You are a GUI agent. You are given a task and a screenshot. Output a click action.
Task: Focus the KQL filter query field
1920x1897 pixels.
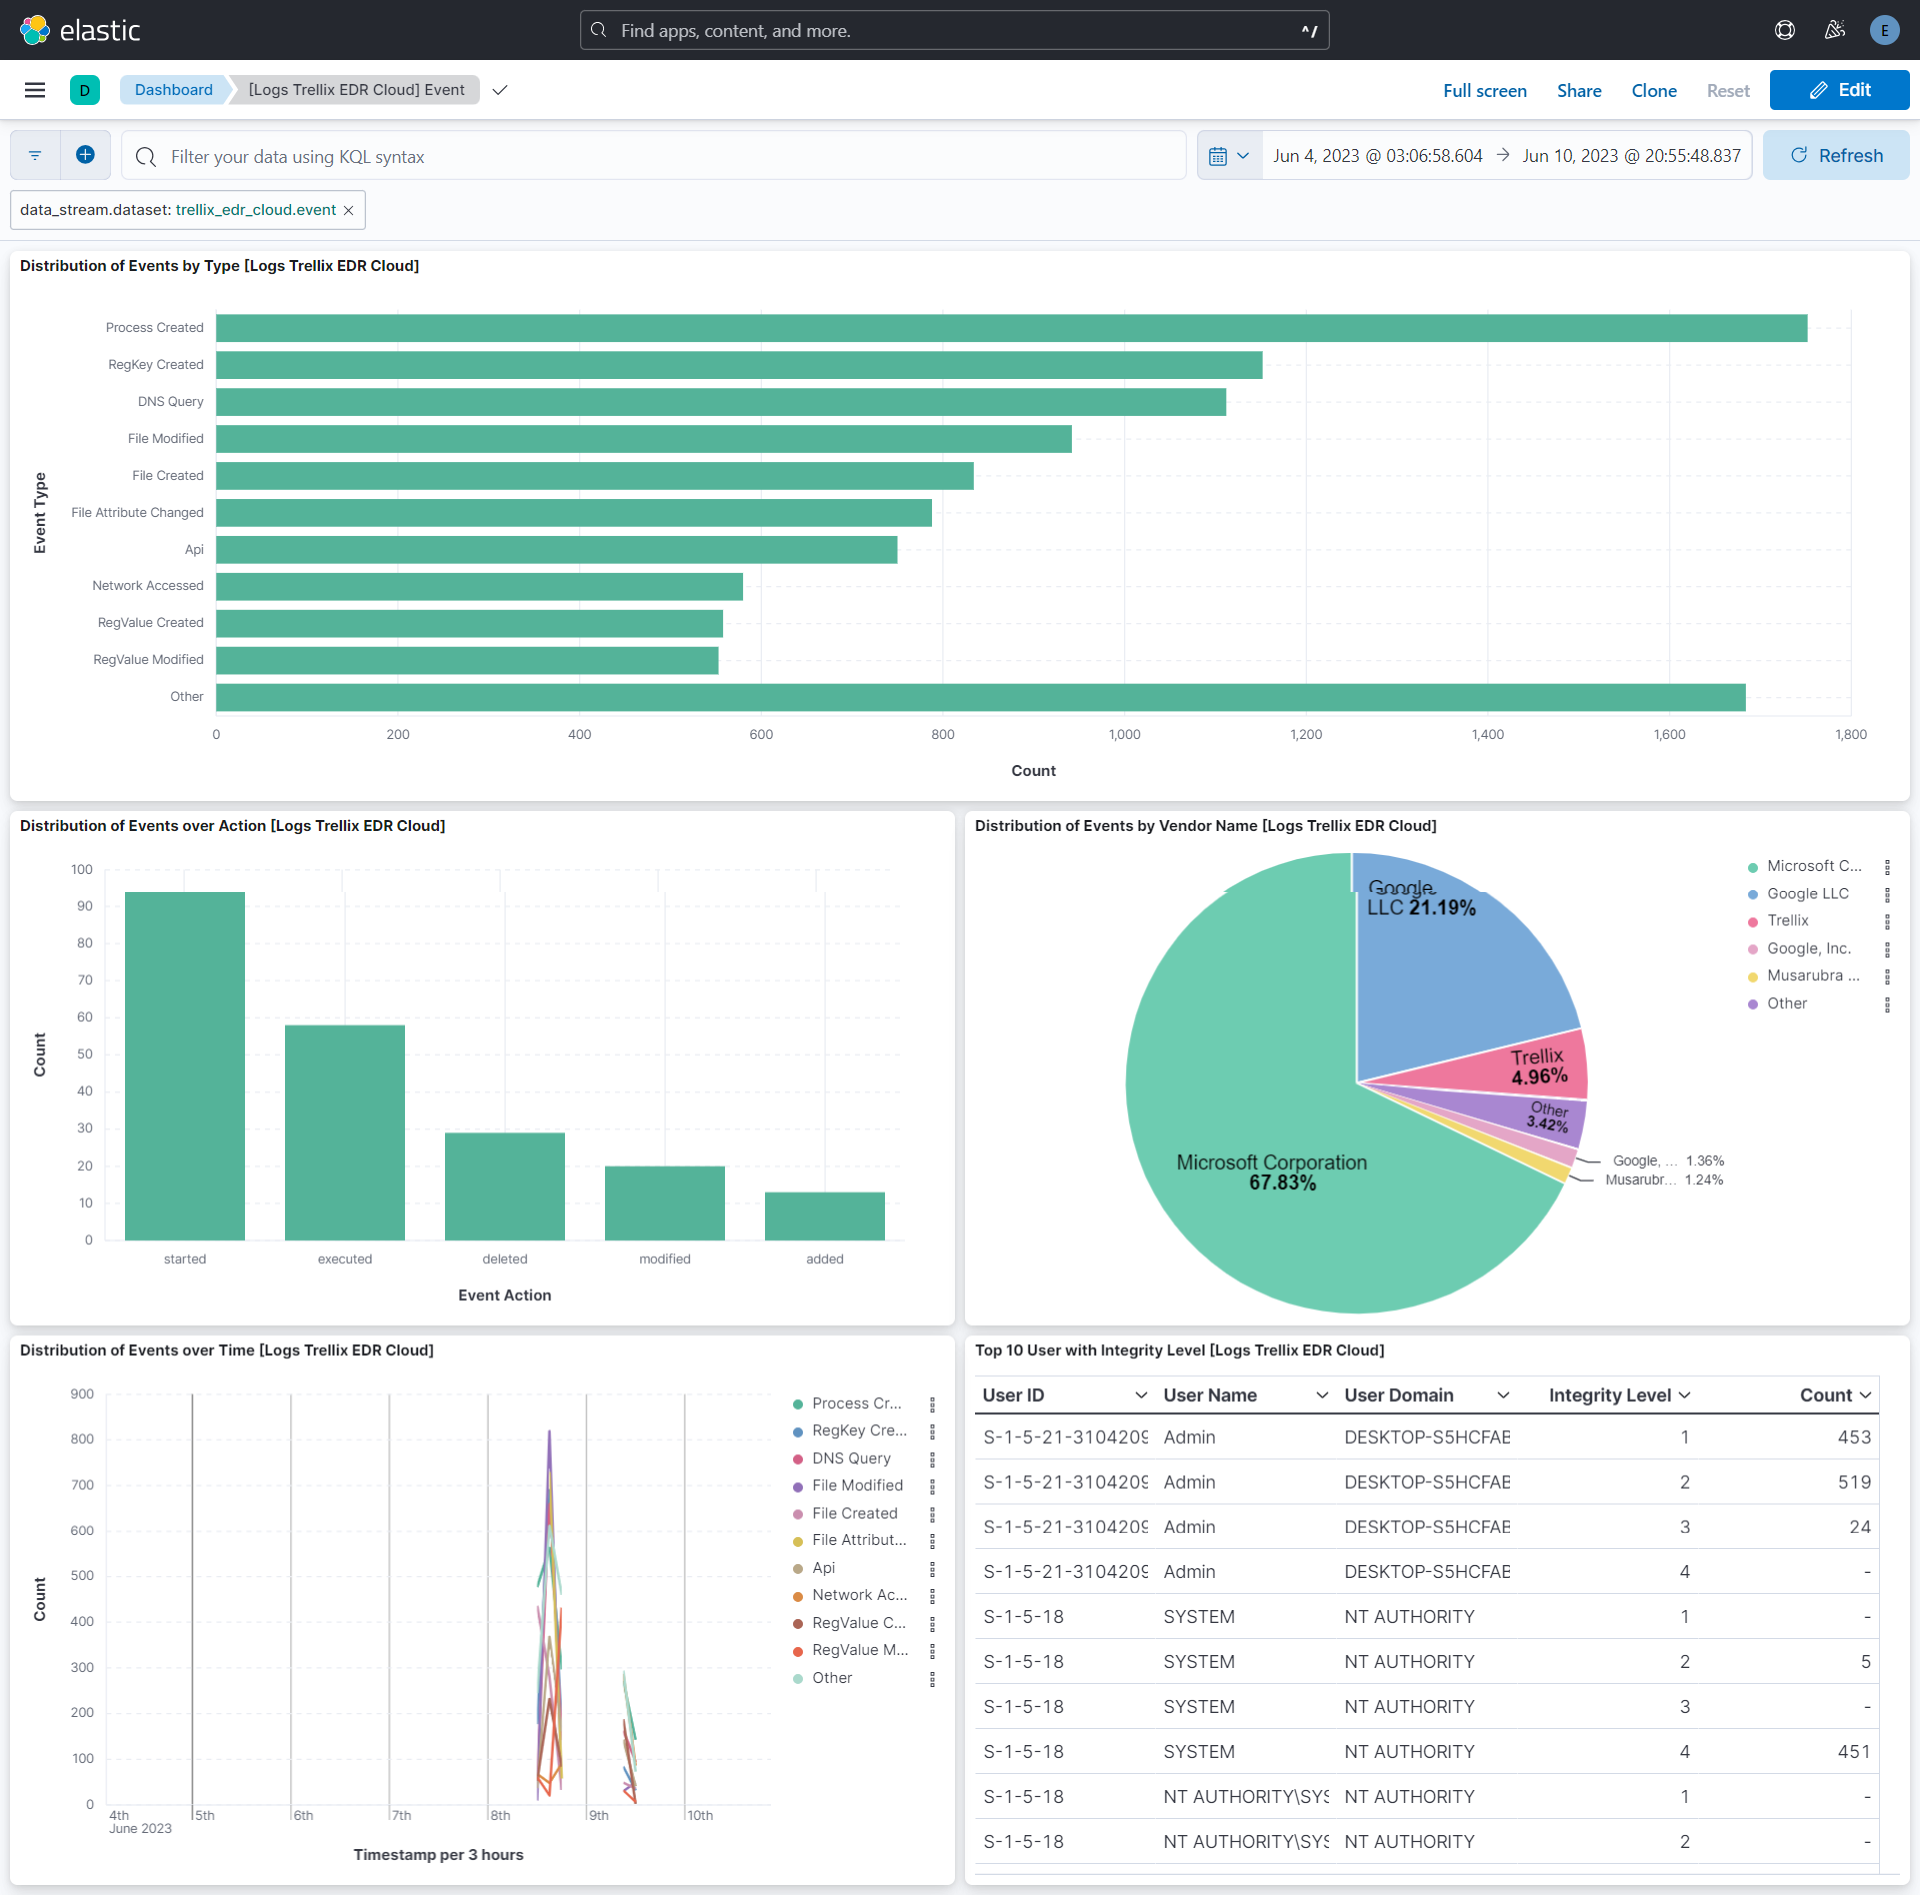click(654, 156)
